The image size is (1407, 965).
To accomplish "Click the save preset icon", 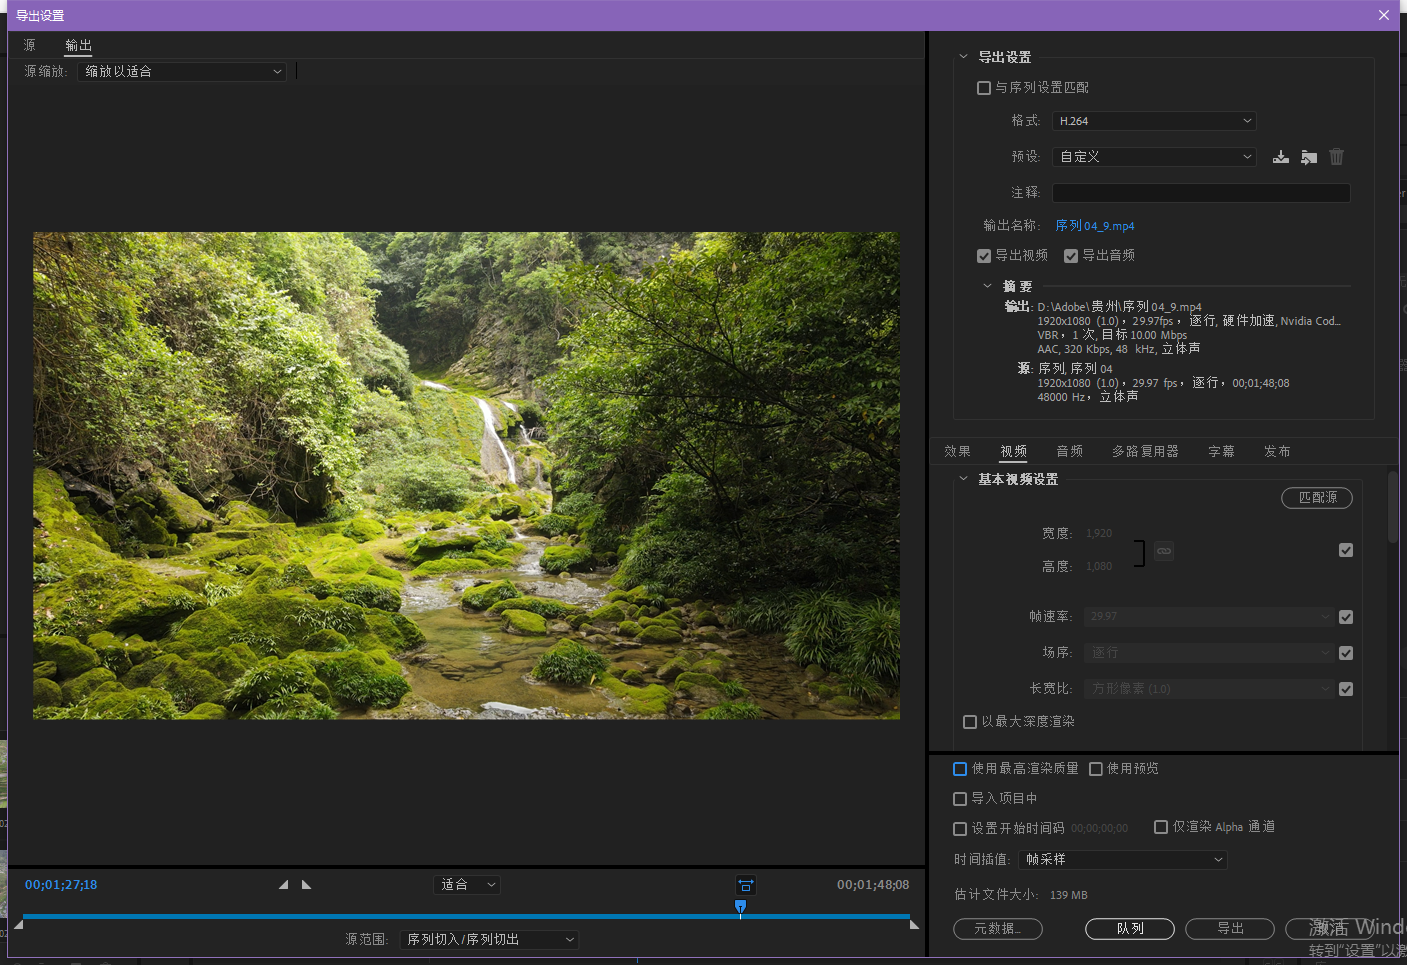I will pyautogui.click(x=1280, y=157).
